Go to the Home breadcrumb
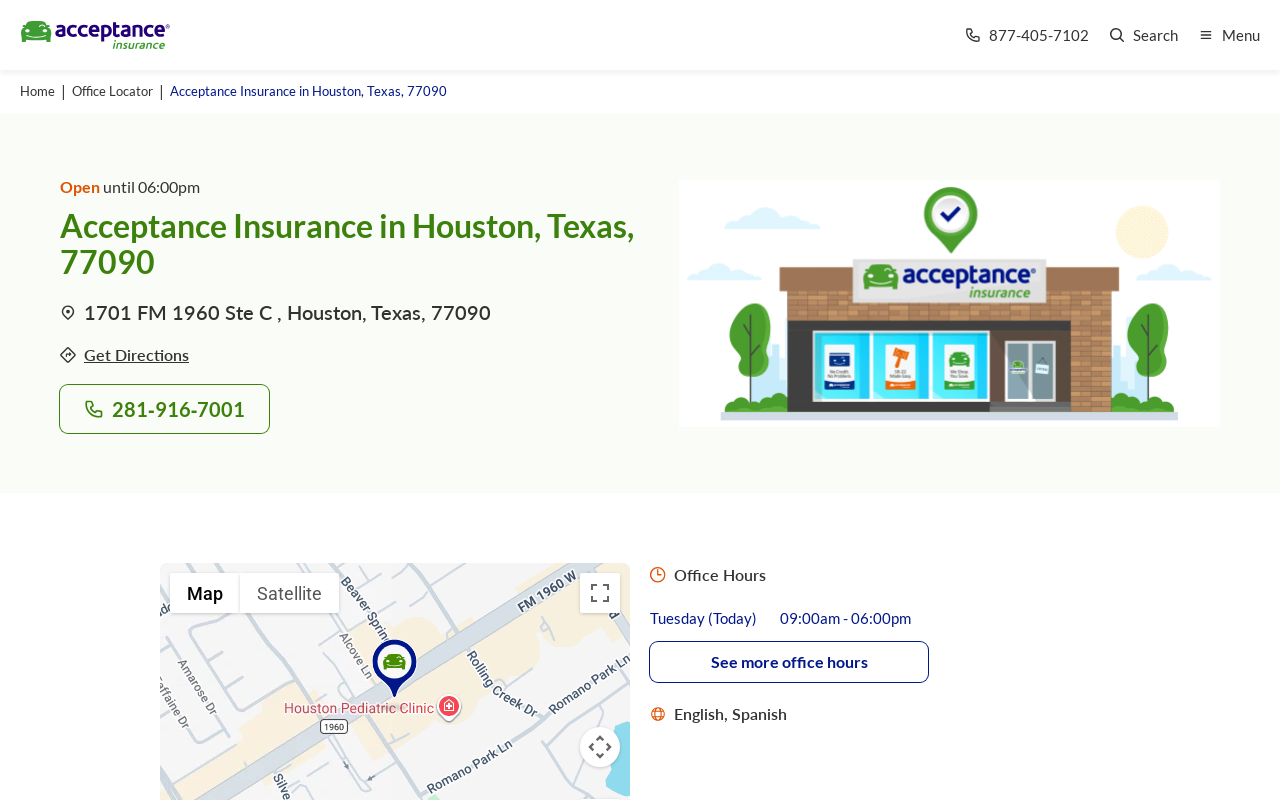1280x800 pixels. pyautogui.click(x=37, y=91)
